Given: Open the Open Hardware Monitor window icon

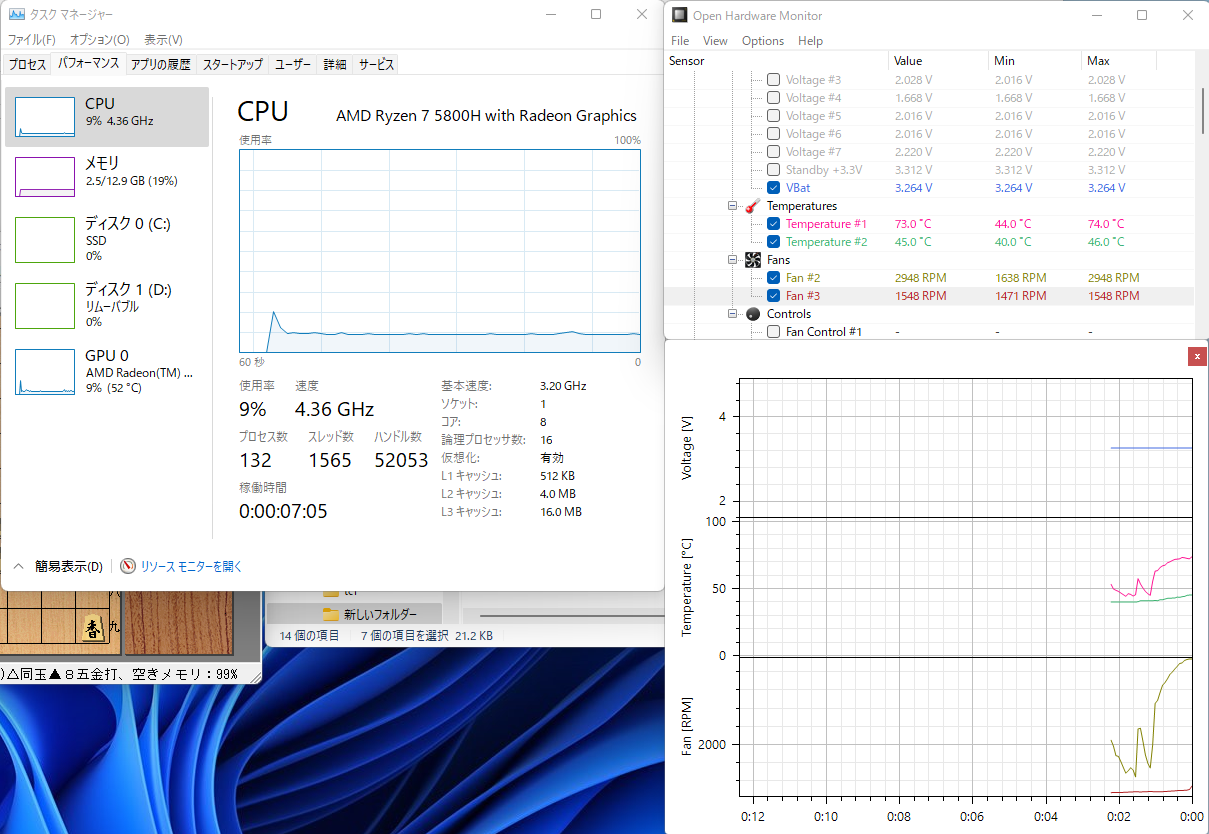Looking at the screenshot, I should pos(680,15).
